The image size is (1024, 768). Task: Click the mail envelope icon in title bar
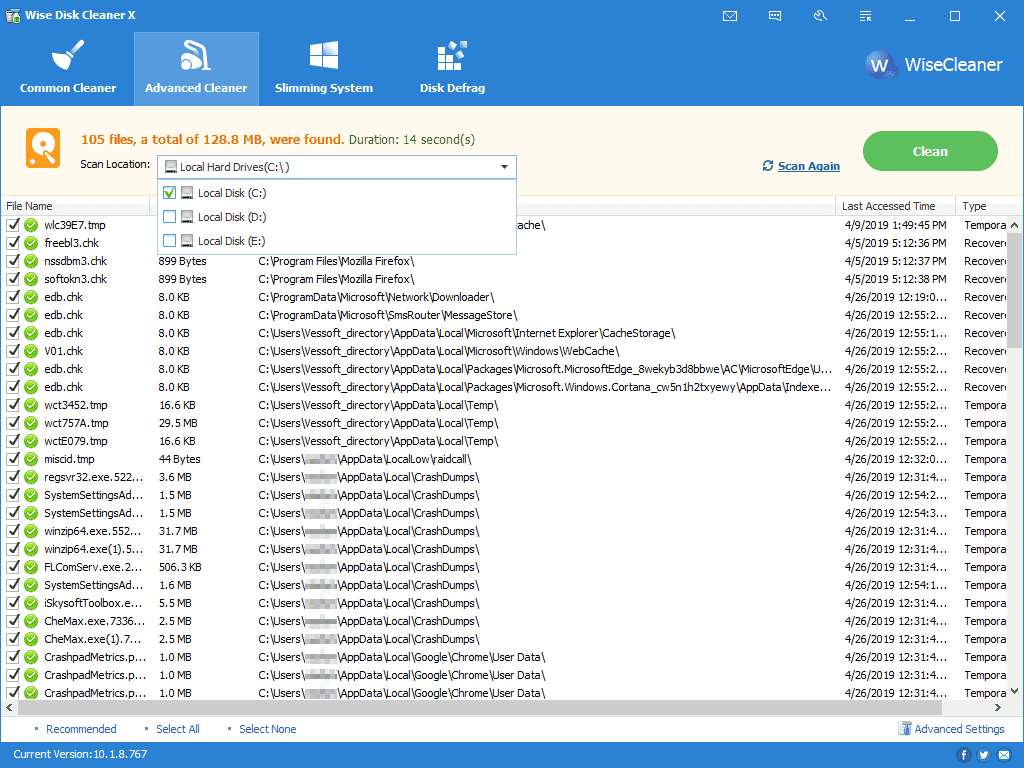[x=730, y=16]
